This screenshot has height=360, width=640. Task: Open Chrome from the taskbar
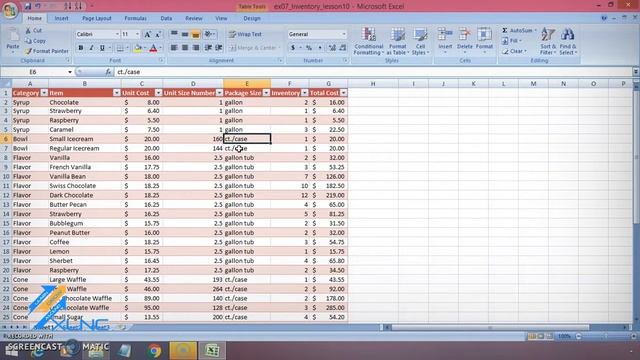click(x=154, y=351)
